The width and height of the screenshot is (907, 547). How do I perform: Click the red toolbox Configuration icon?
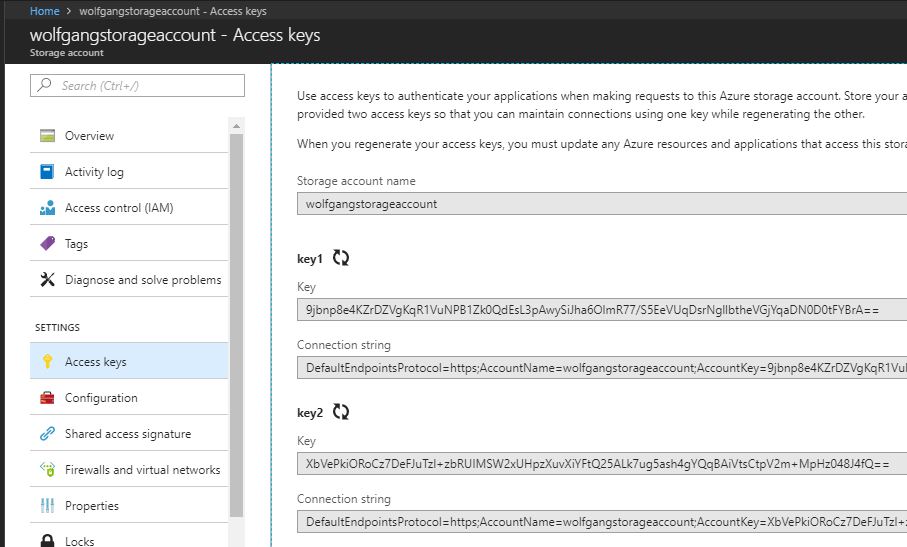47,398
